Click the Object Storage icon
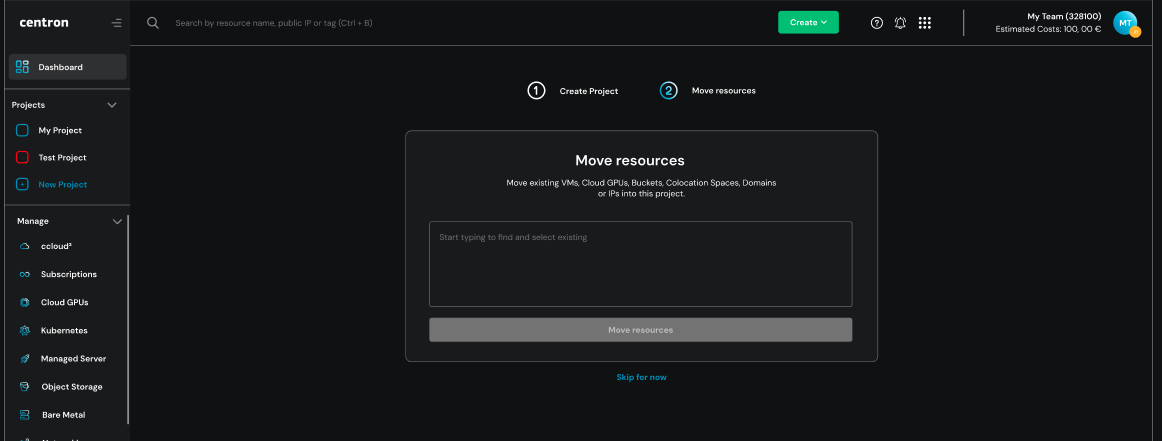1162x441 pixels. [24, 386]
